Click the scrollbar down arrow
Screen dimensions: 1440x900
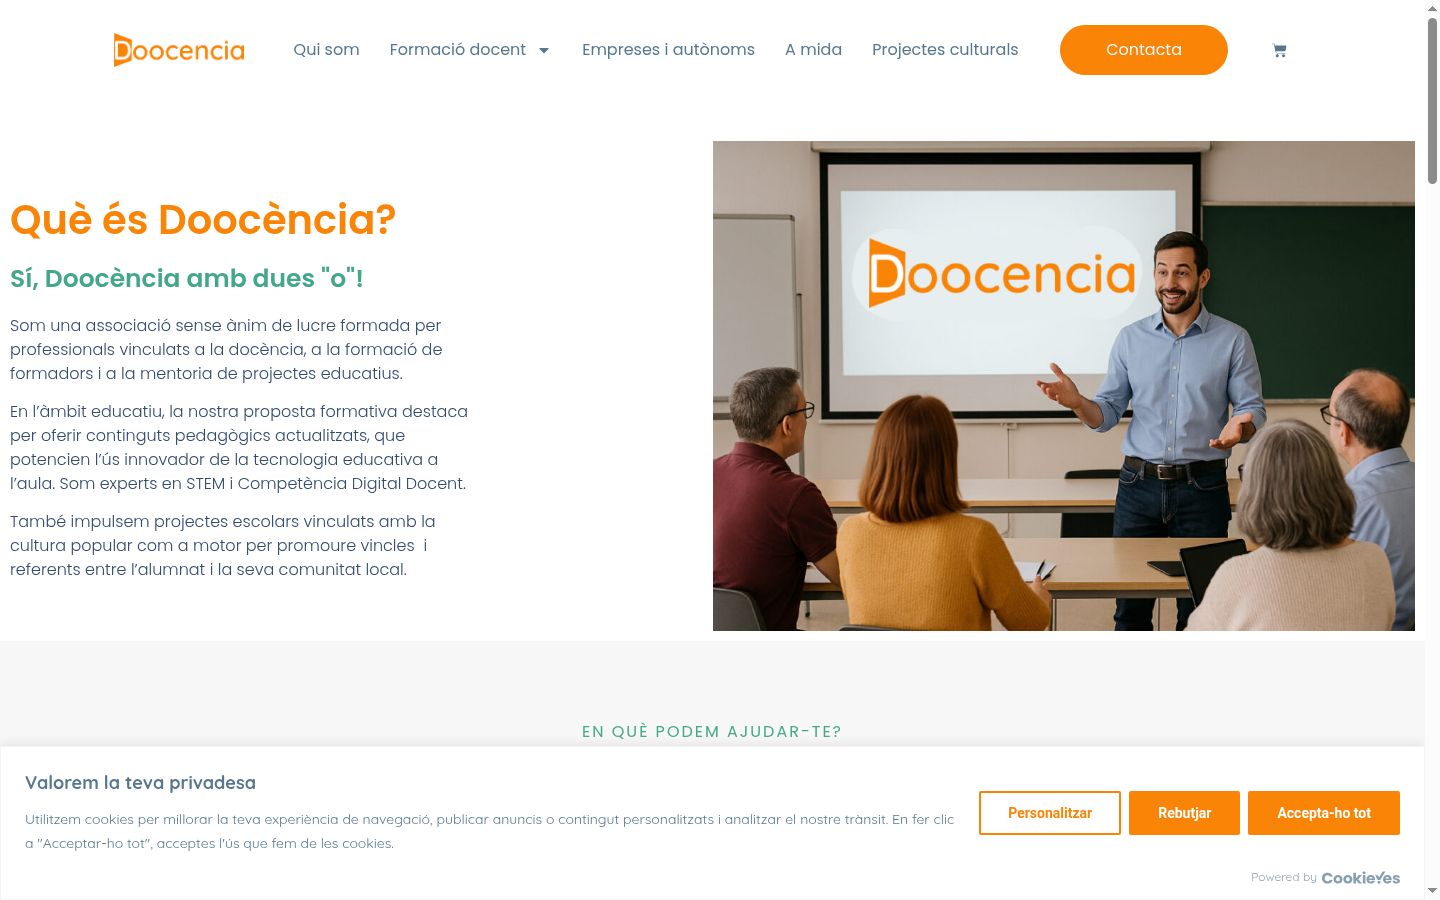[1432, 891]
